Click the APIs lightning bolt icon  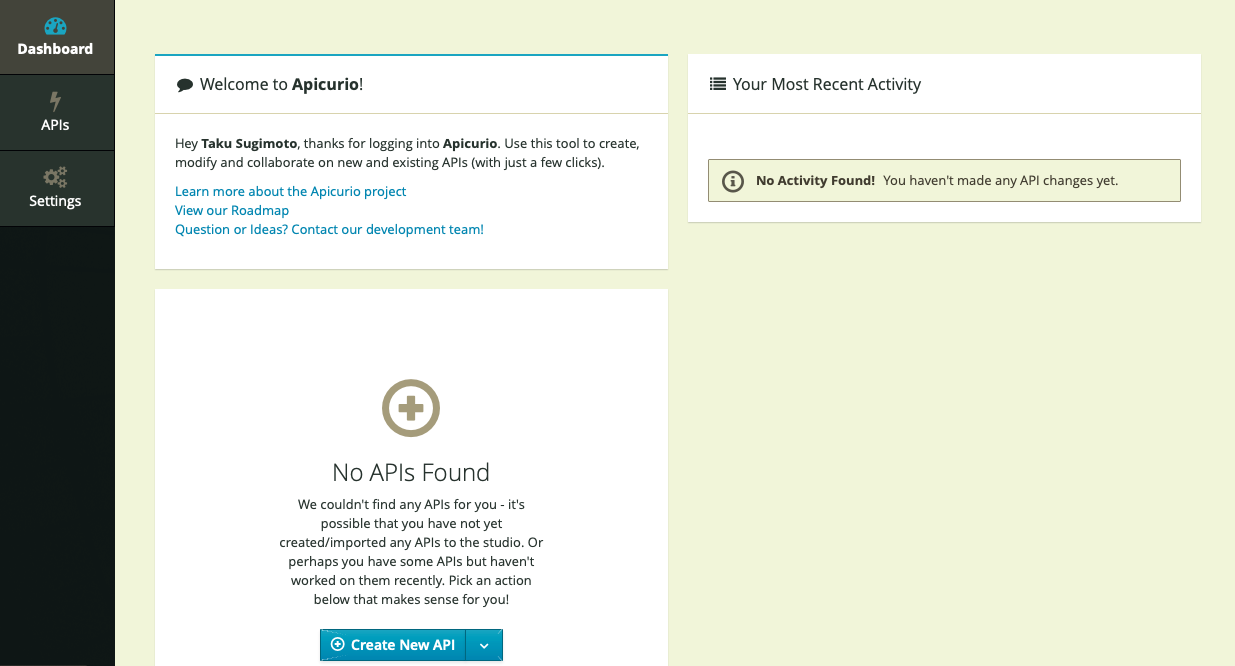55,101
